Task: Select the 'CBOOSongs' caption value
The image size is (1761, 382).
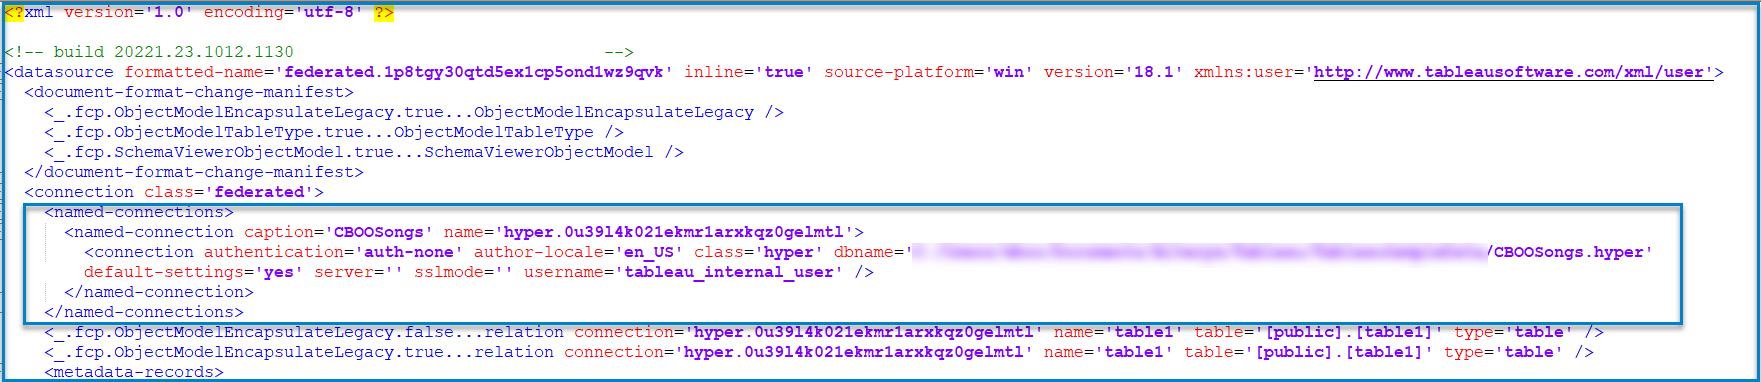Action: coord(379,232)
